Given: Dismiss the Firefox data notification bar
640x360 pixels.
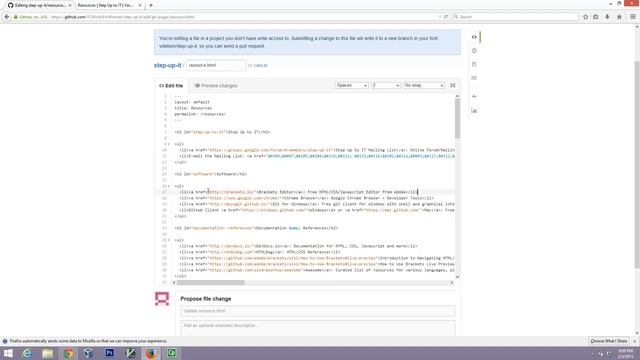Looking at the screenshot, I should [x=634, y=341].
